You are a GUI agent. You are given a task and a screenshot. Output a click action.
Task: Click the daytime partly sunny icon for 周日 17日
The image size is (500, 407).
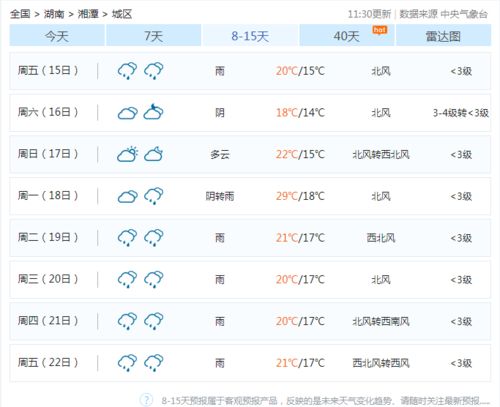point(127,154)
